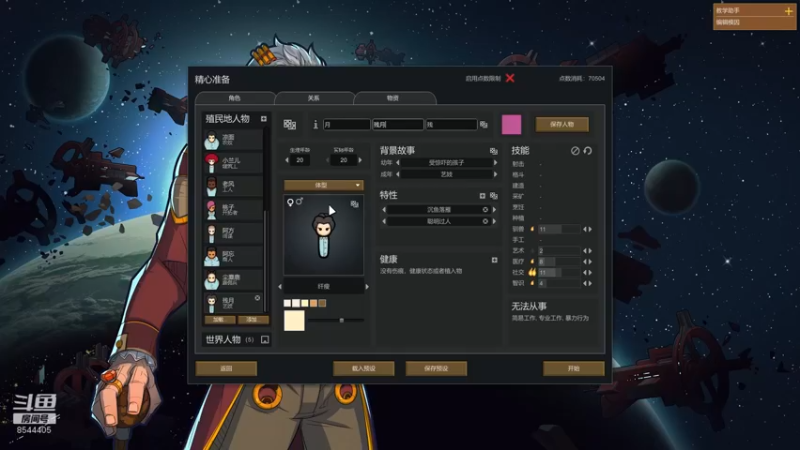Delete the 残月 colonist with its circle-x

(257, 298)
